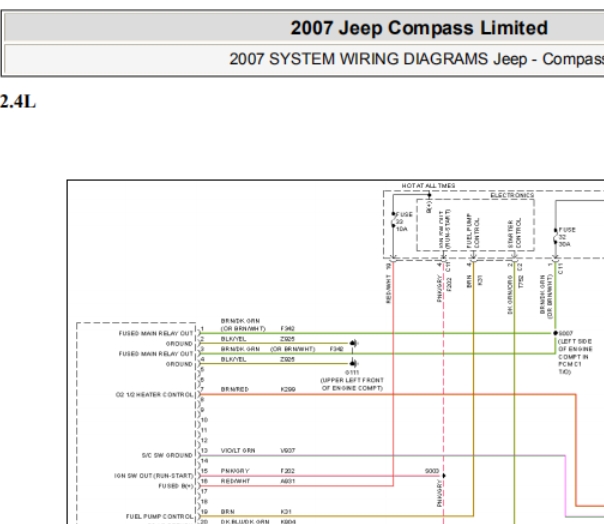Click the 'ELECTRONICS' box label
604x524 pixels.
(512, 195)
